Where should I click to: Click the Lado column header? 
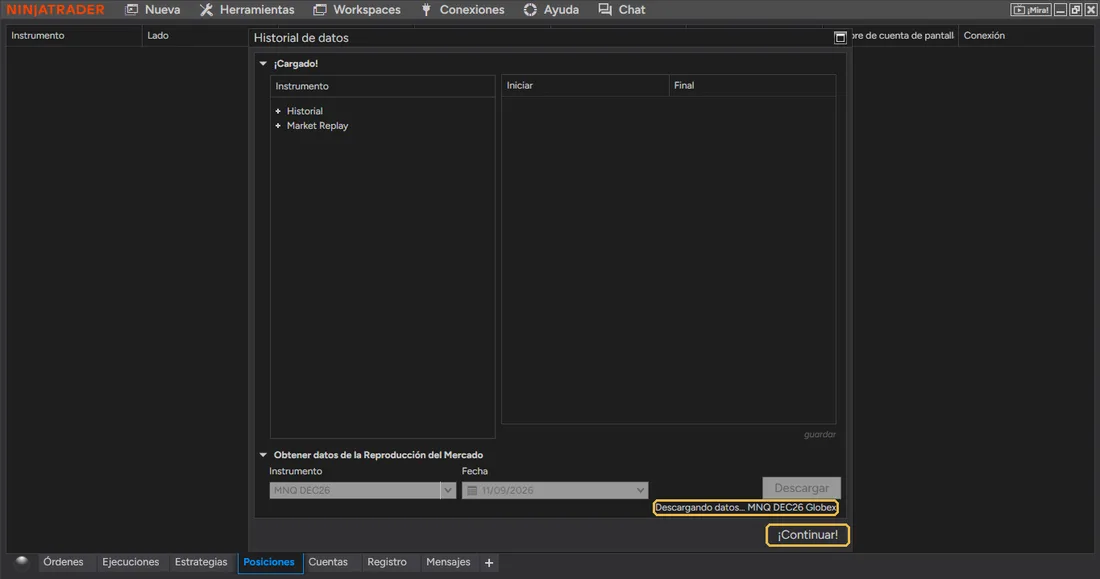[195, 36]
